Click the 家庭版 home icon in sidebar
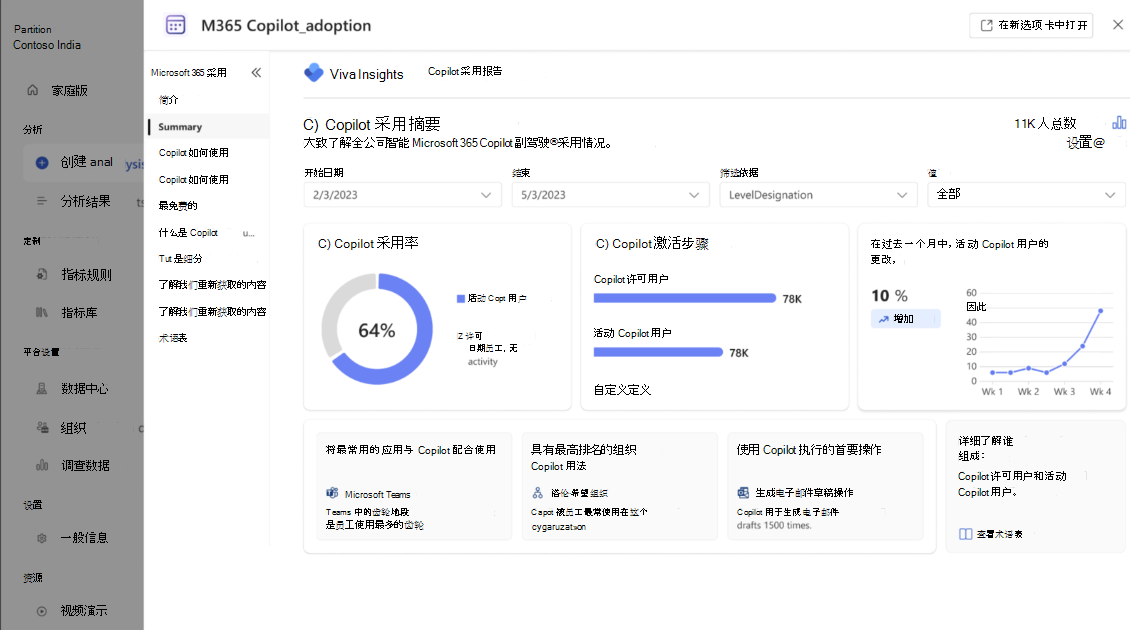 click(x=32, y=90)
